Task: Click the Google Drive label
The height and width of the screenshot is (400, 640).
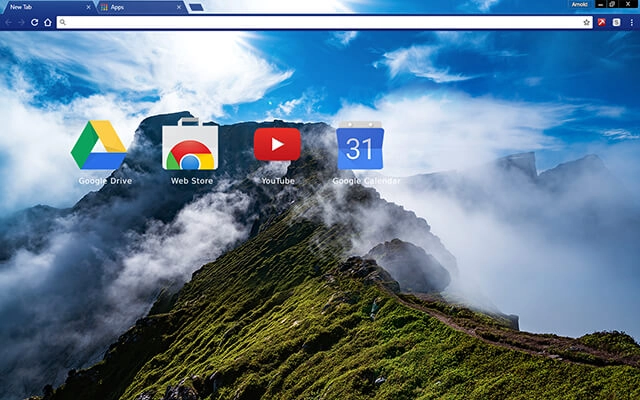Action: pyautogui.click(x=105, y=181)
